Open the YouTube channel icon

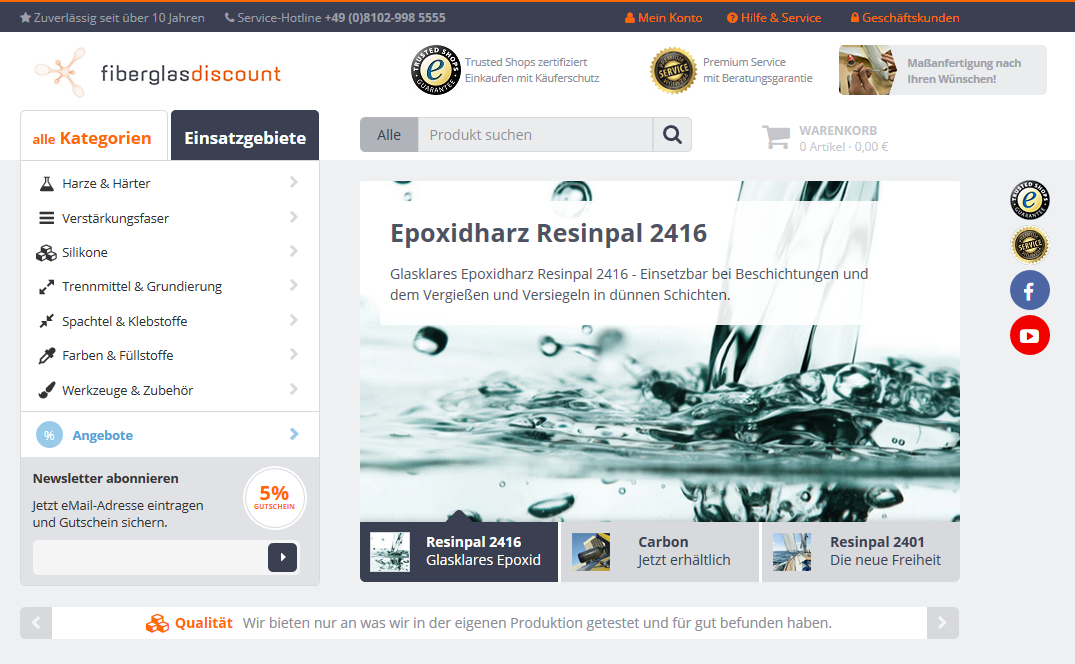(x=1030, y=336)
